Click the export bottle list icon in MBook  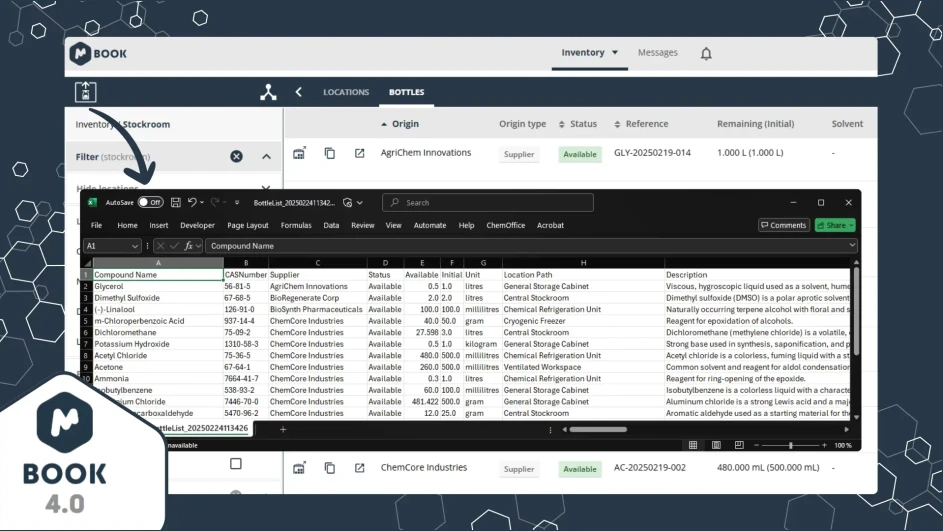coord(85,92)
